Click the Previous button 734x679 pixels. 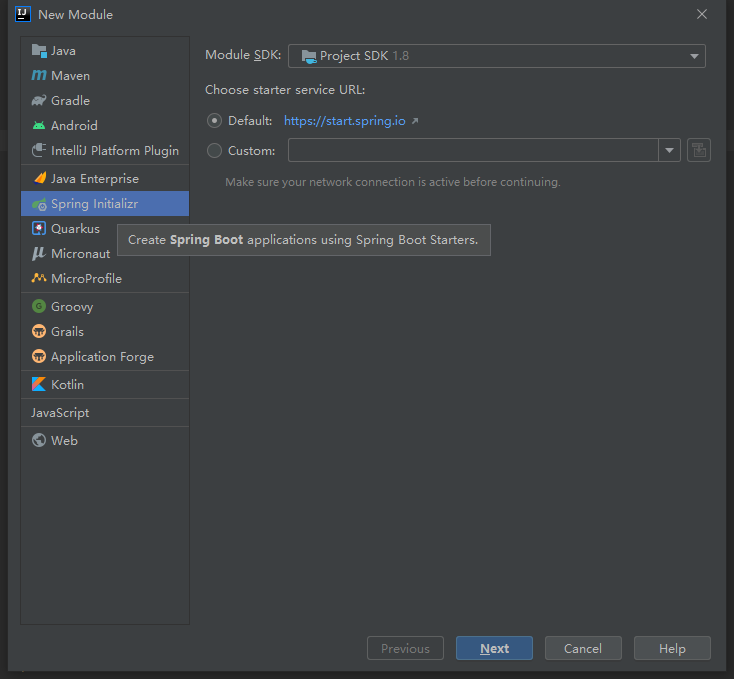(405, 648)
